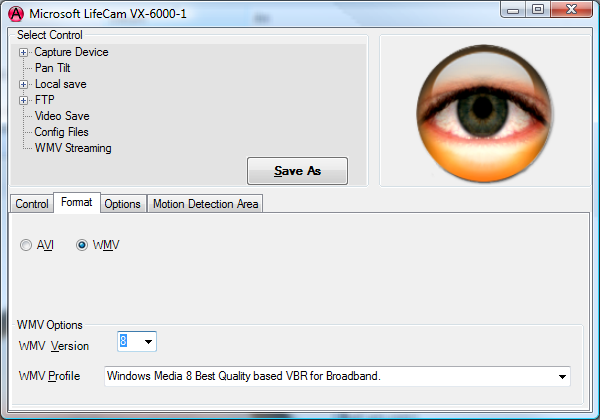Click the app icon in title bar
600x420 pixels.
(15, 12)
